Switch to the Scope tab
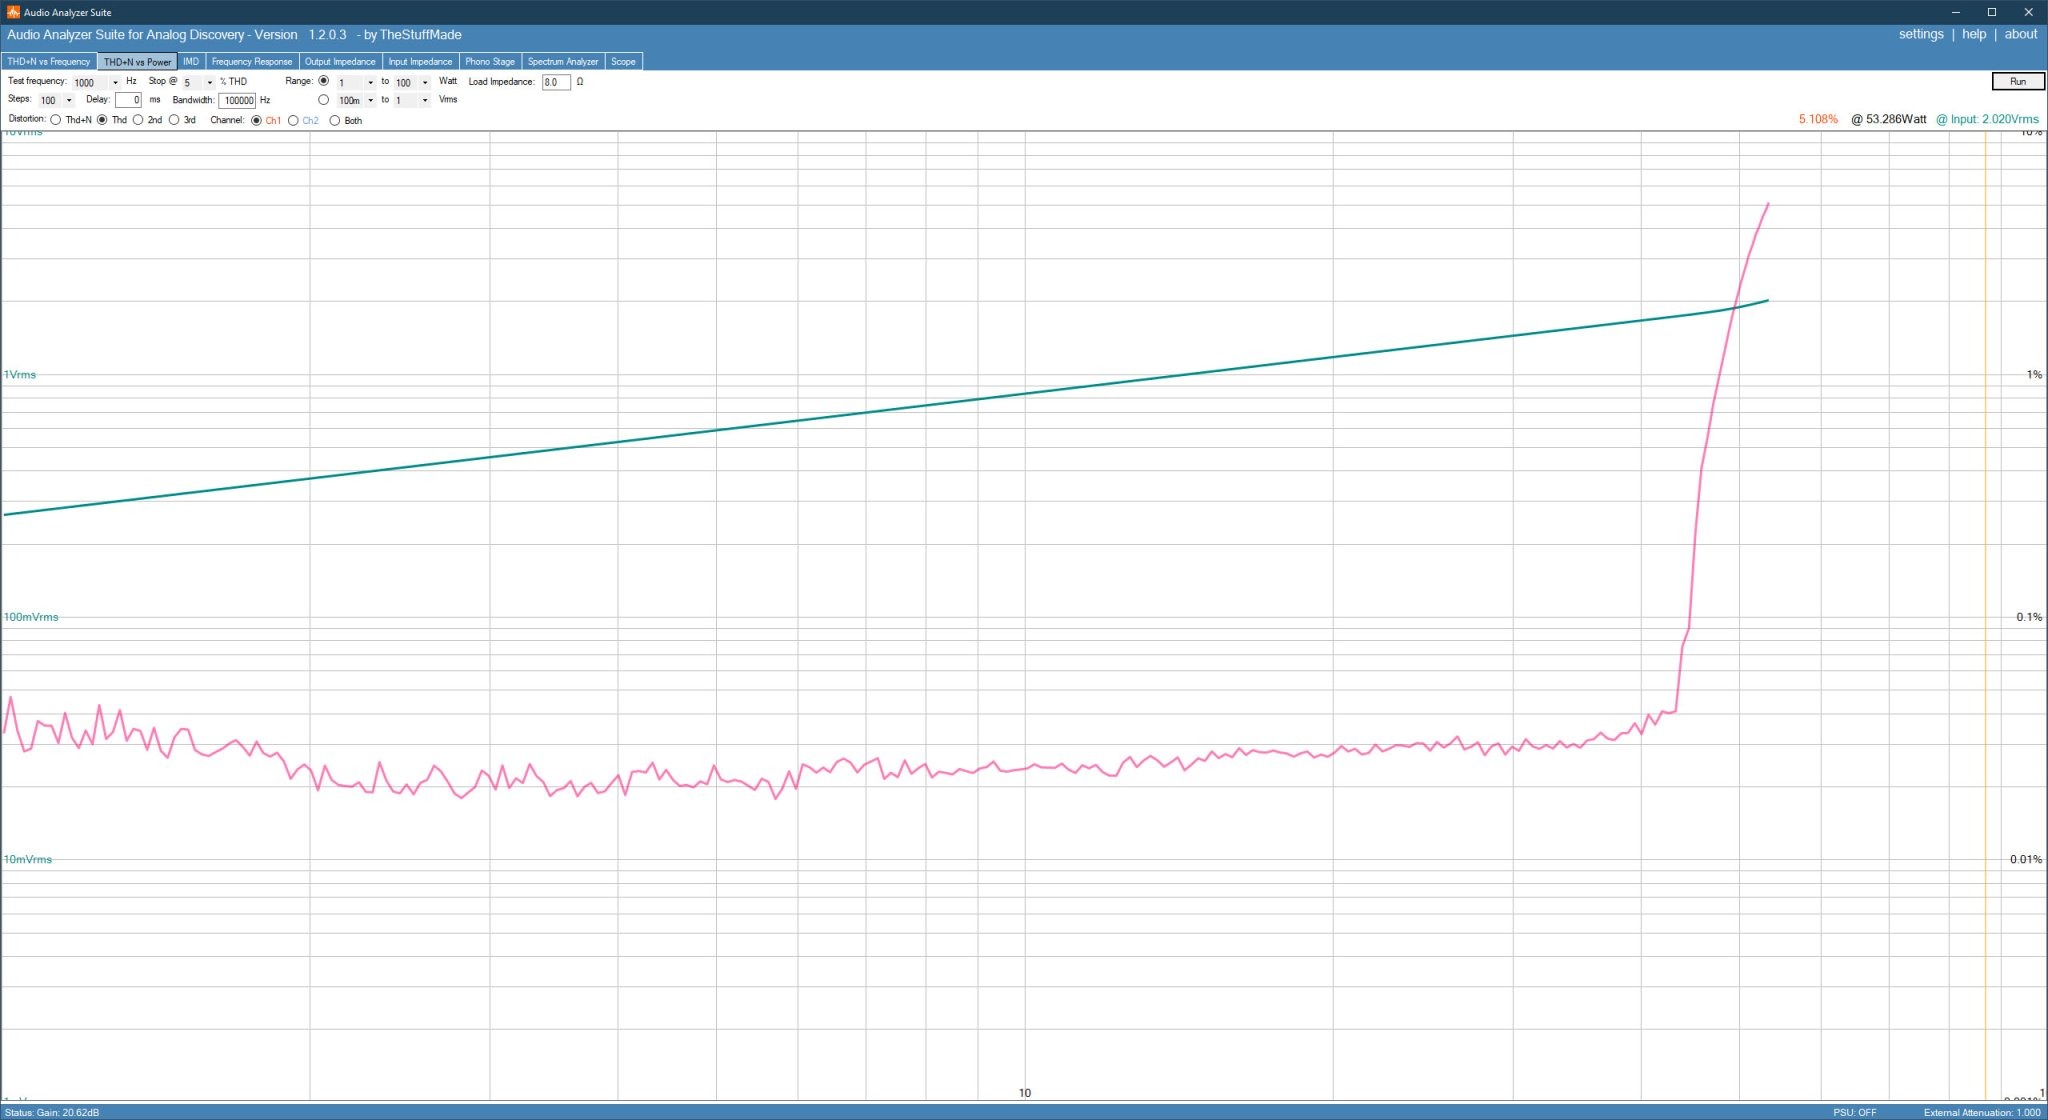Image resolution: width=2048 pixels, height=1120 pixels. (623, 62)
